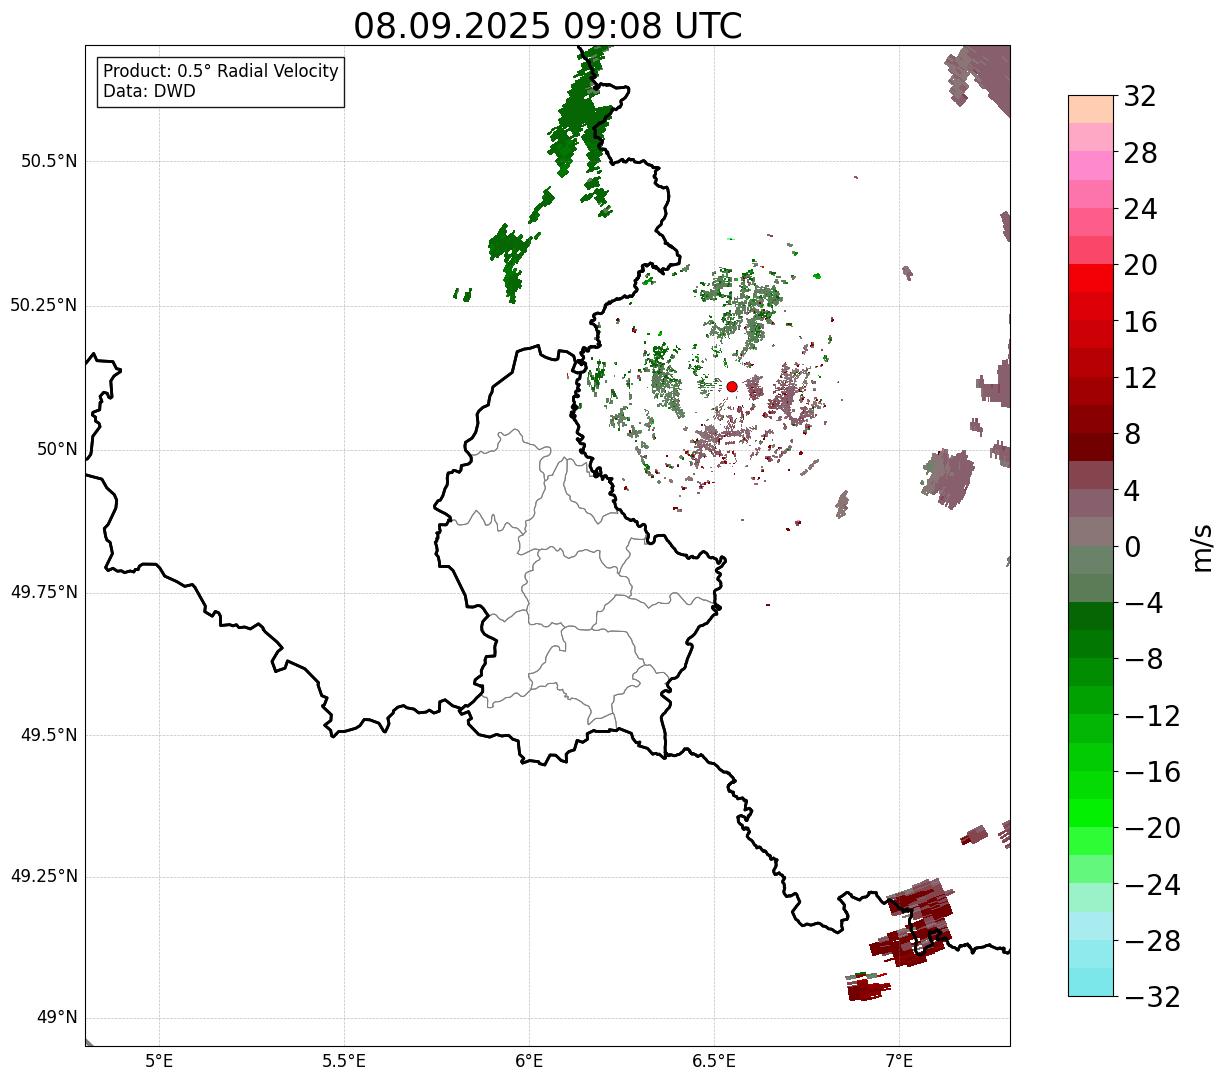Click the bright red colorbar segment just below 20
The width and height of the screenshot is (1225, 1081).
coord(1091,278)
